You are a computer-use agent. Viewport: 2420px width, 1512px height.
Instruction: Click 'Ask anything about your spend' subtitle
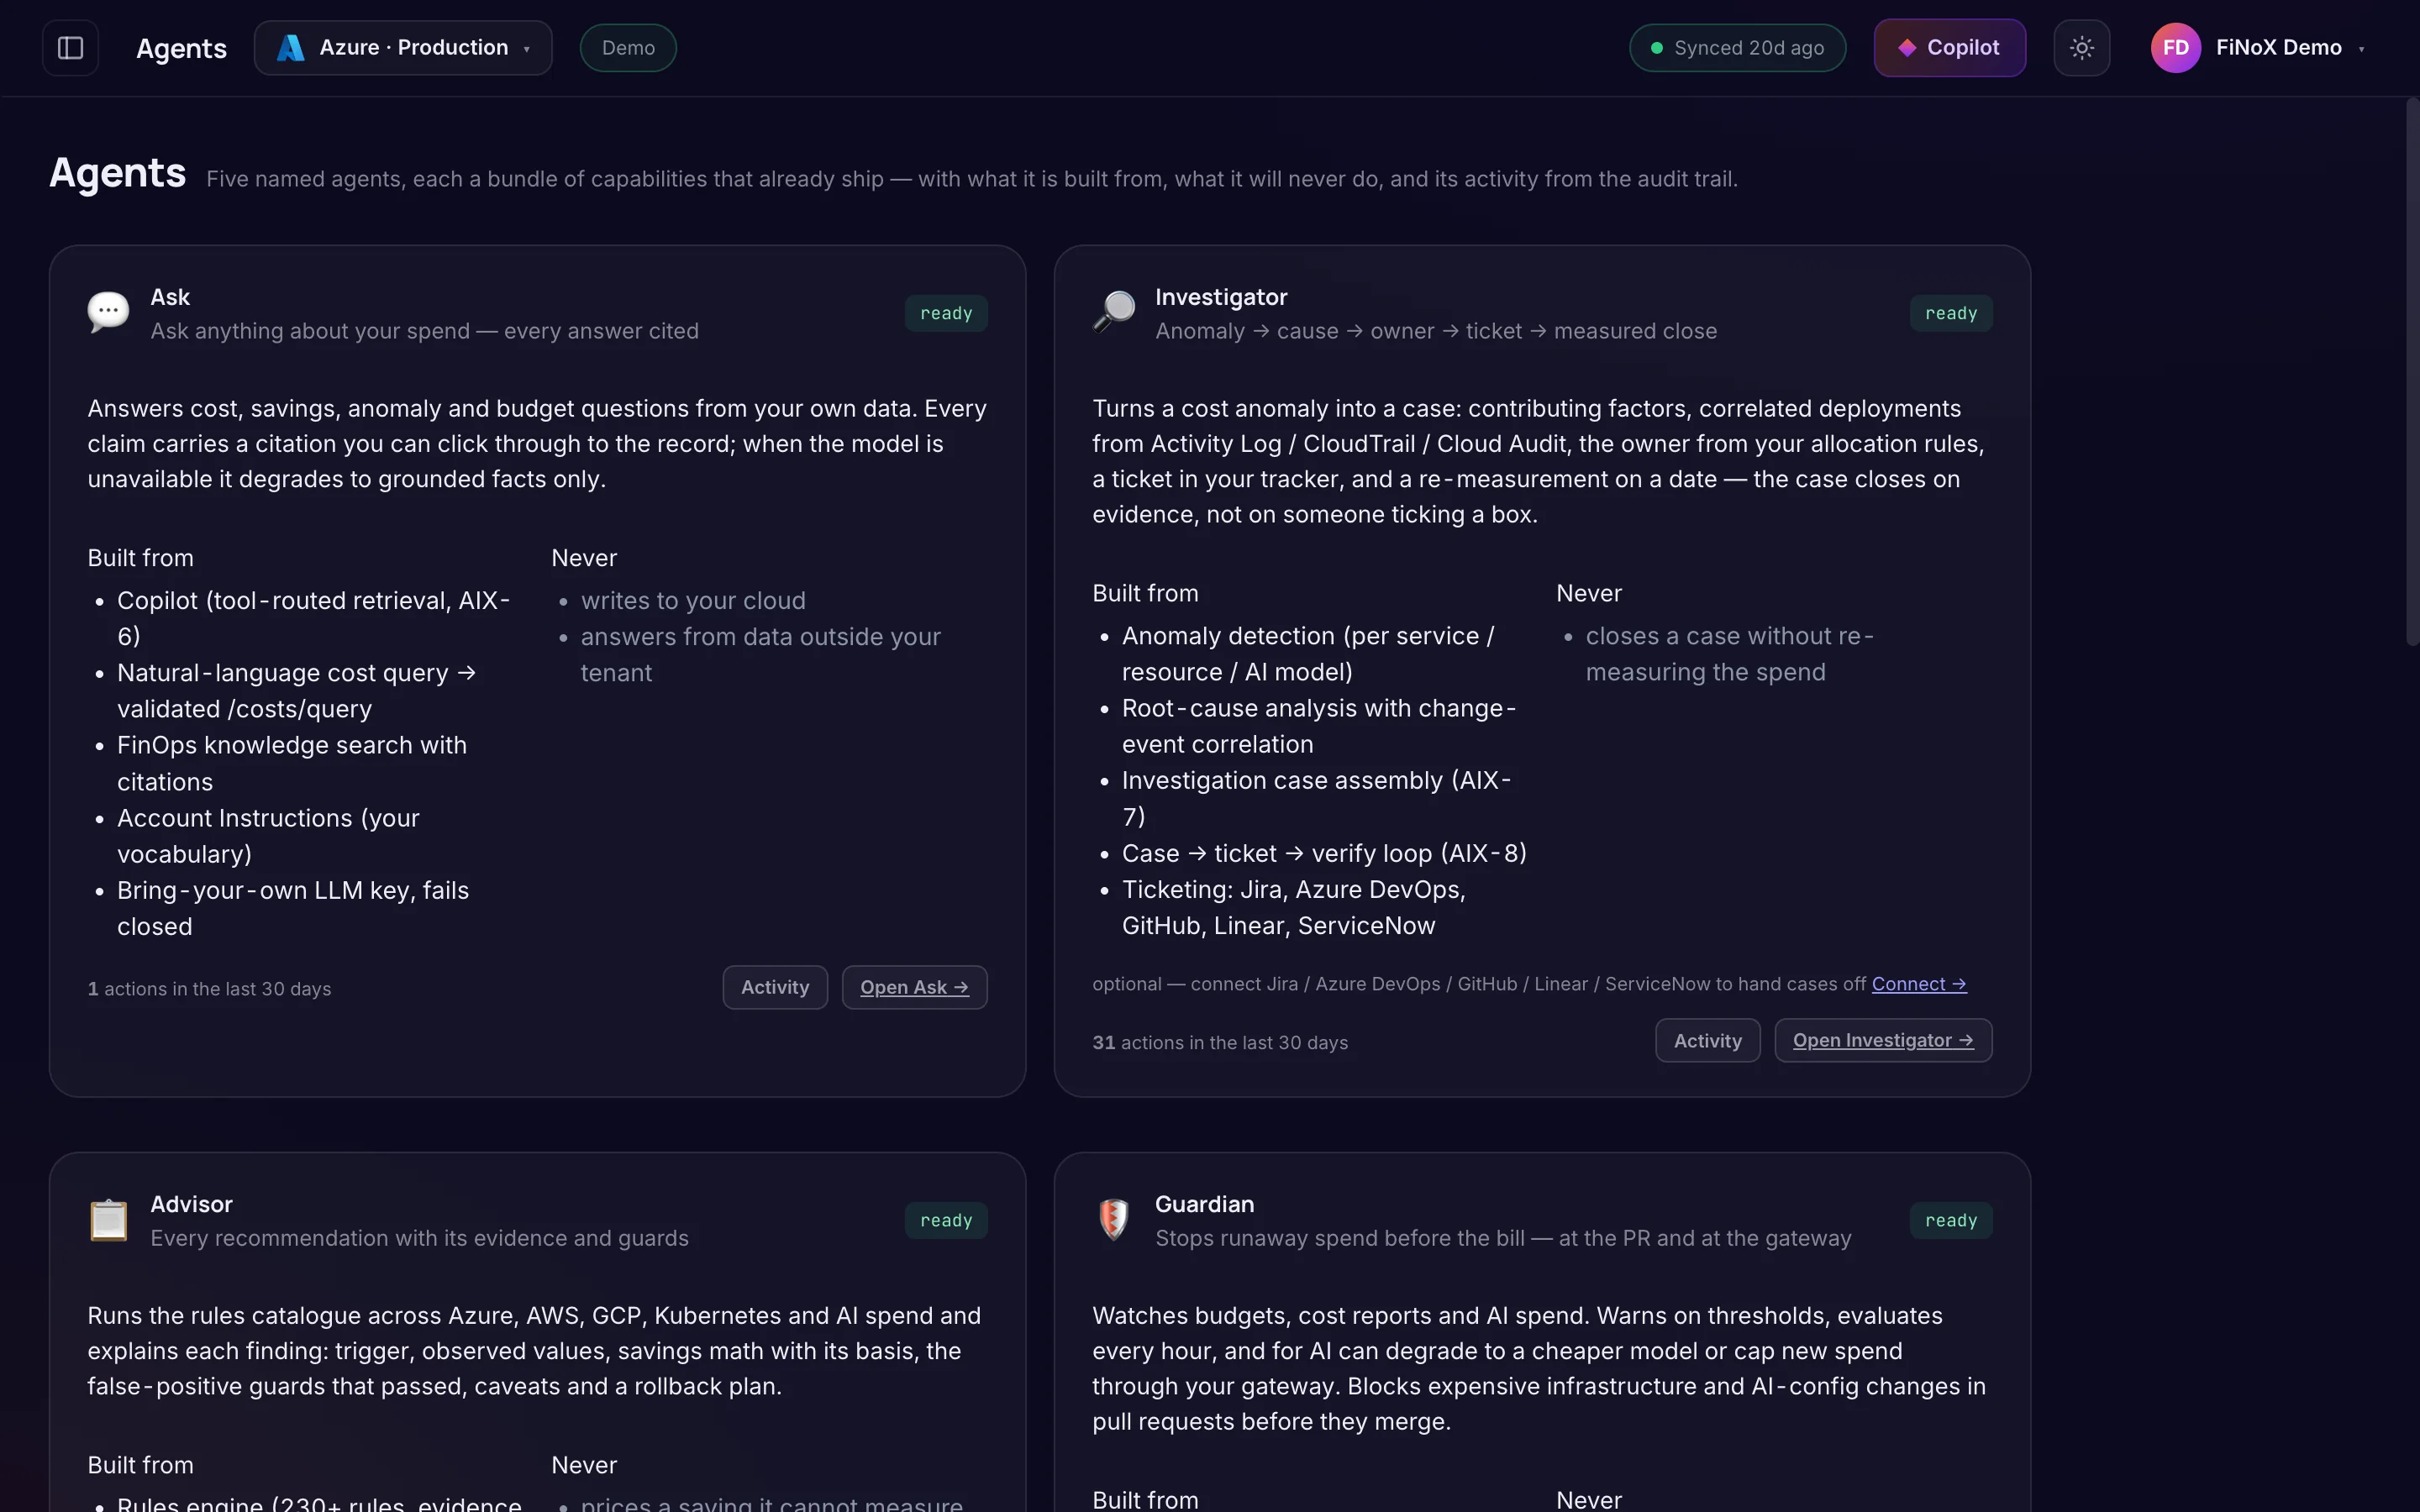(424, 331)
